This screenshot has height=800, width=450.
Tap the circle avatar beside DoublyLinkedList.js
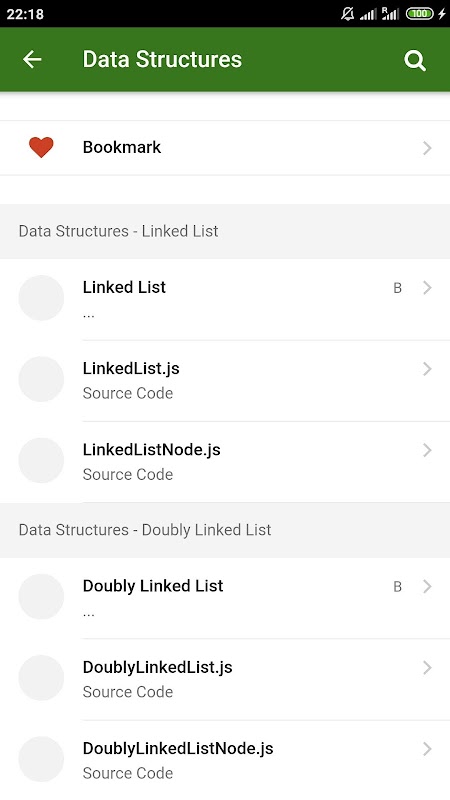pyautogui.click(x=41, y=678)
